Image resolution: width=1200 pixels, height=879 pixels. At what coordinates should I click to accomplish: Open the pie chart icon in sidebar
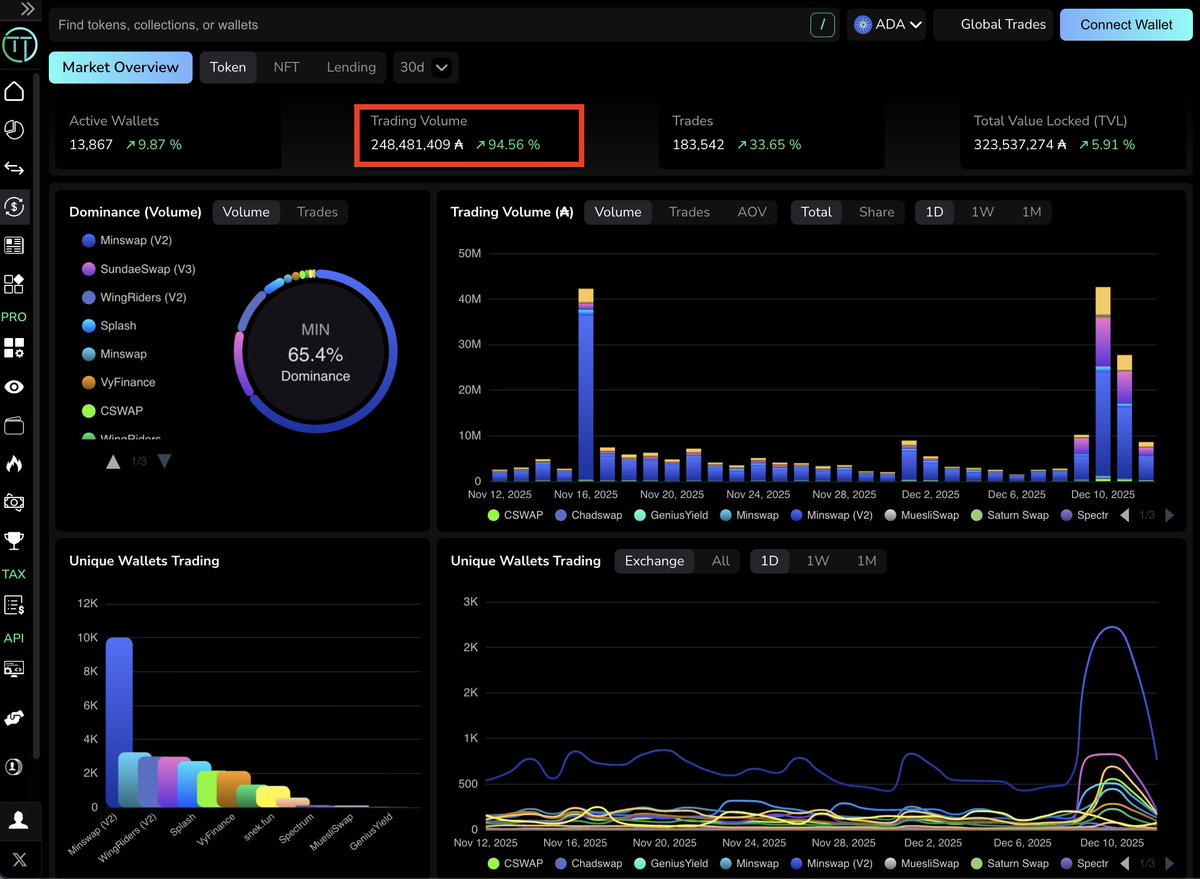click(x=14, y=130)
